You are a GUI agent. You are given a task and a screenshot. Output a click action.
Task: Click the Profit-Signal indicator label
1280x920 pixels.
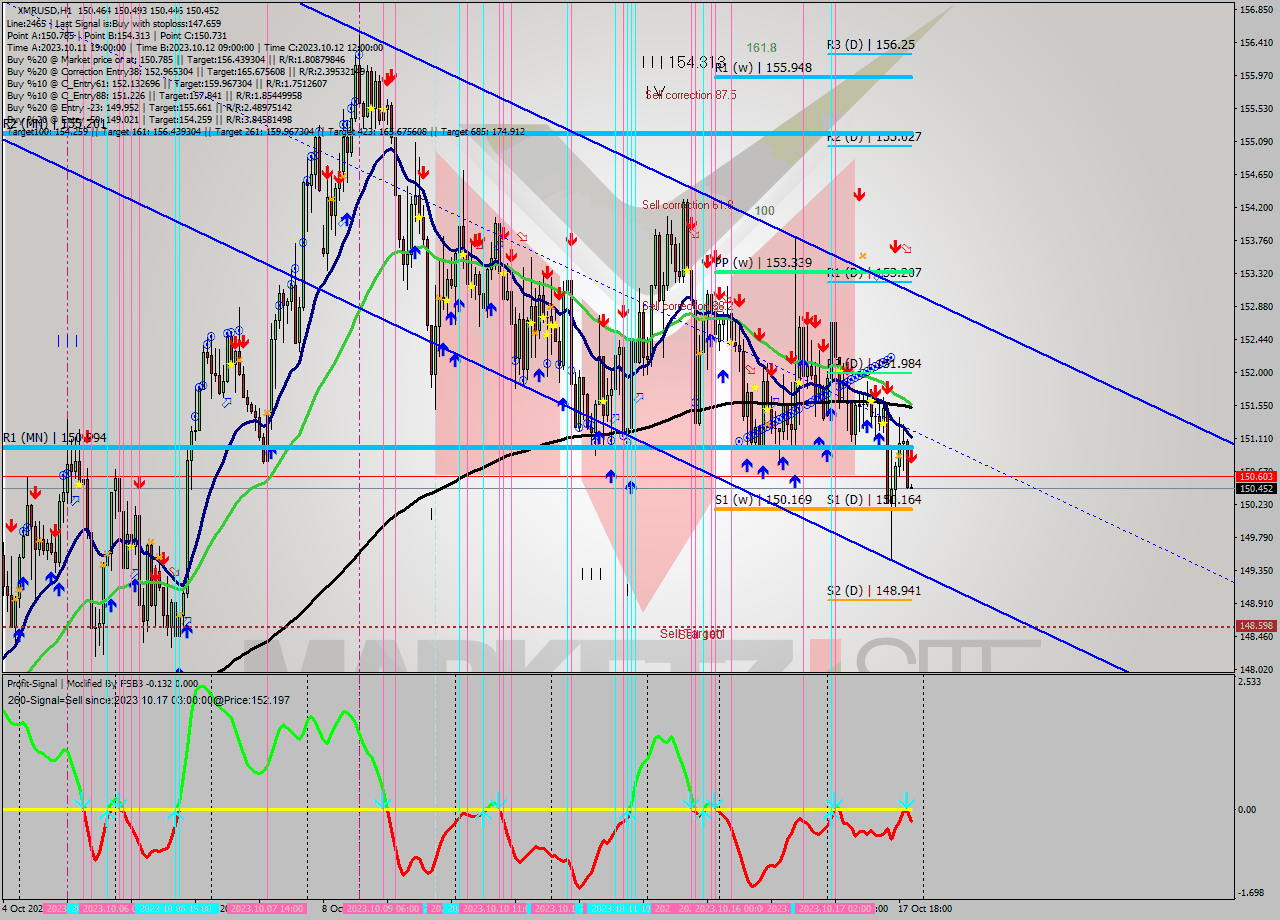tap(44, 684)
